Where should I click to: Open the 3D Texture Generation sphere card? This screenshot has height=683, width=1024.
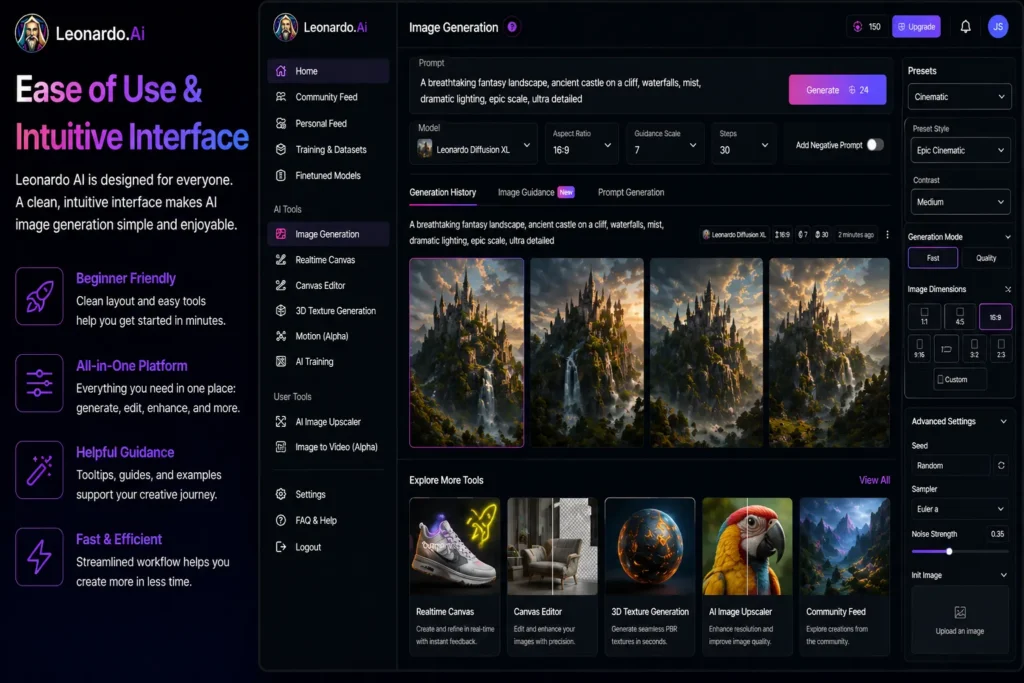tap(650, 576)
